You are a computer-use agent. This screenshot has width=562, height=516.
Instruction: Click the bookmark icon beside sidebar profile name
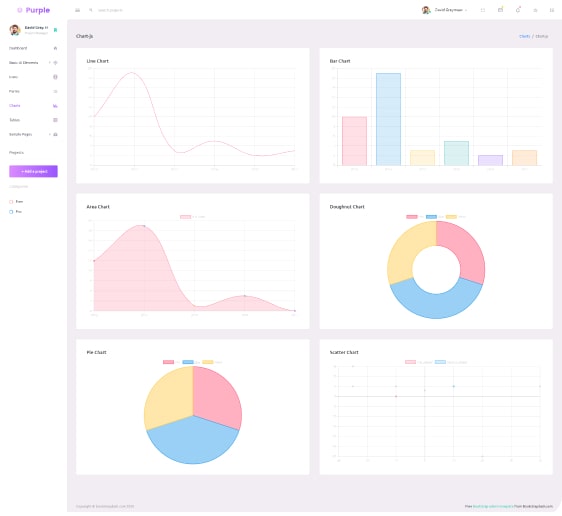click(55, 30)
